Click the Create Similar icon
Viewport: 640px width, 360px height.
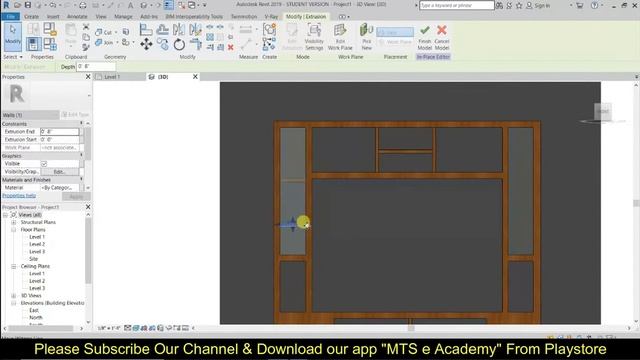[269, 44]
